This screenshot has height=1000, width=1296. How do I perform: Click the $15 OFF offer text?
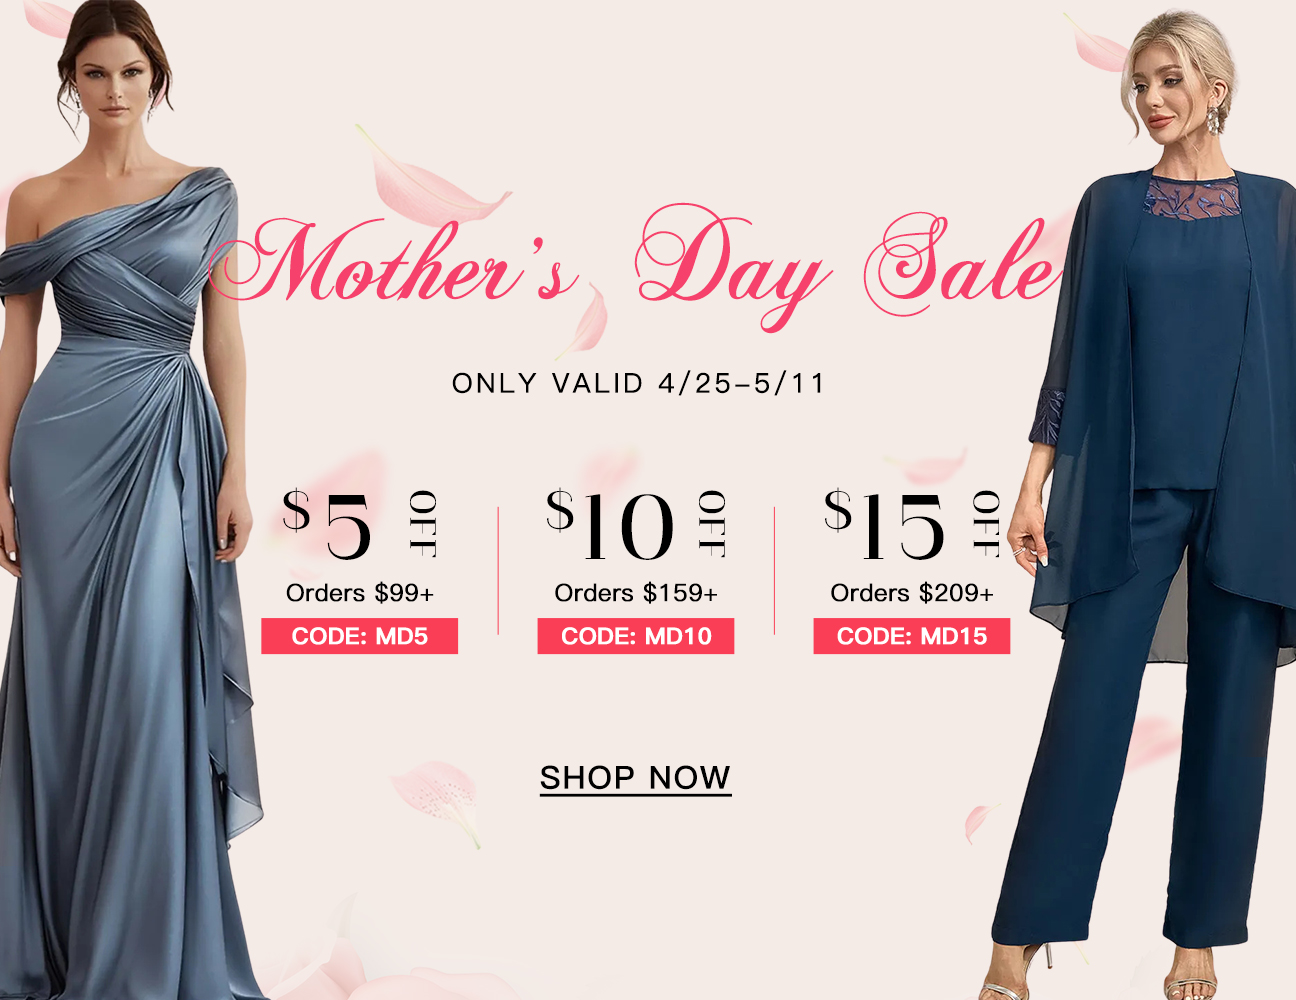coord(911,524)
